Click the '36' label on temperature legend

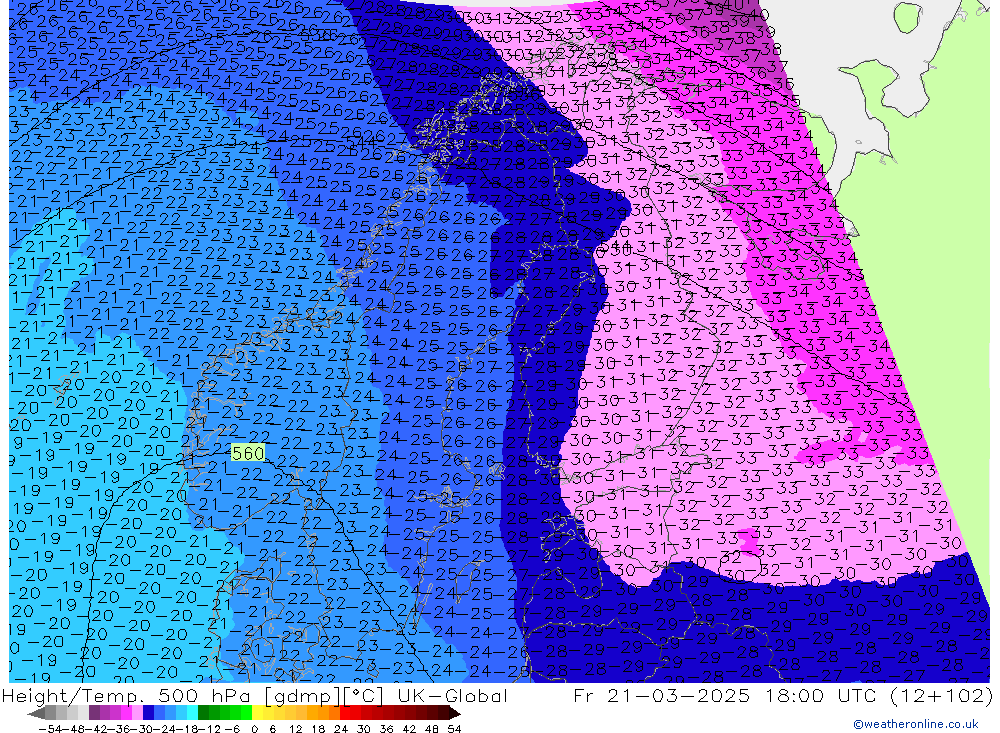(x=386, y=729)
